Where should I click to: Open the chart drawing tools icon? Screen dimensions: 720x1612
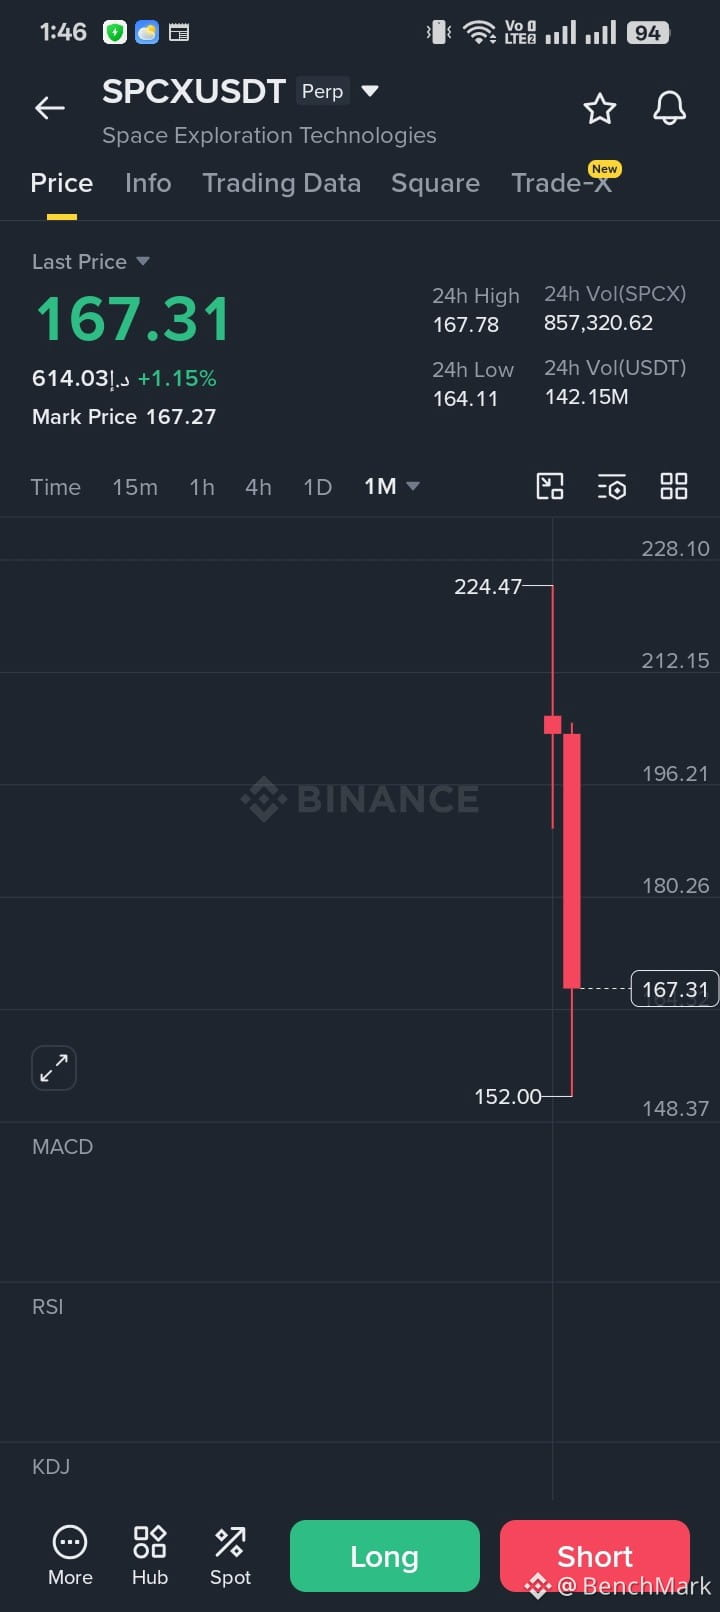tap(550, 486)
